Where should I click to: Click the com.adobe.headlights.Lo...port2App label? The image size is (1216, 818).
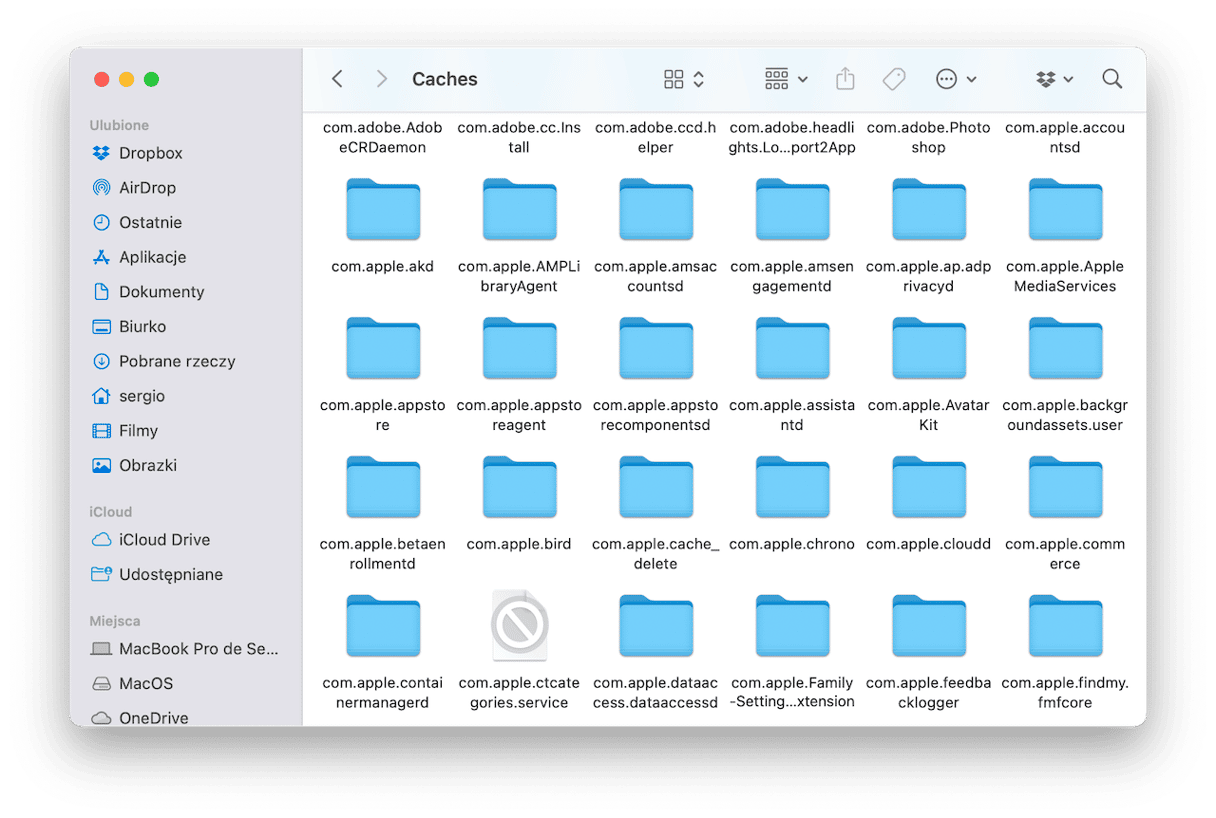[793, 138]
